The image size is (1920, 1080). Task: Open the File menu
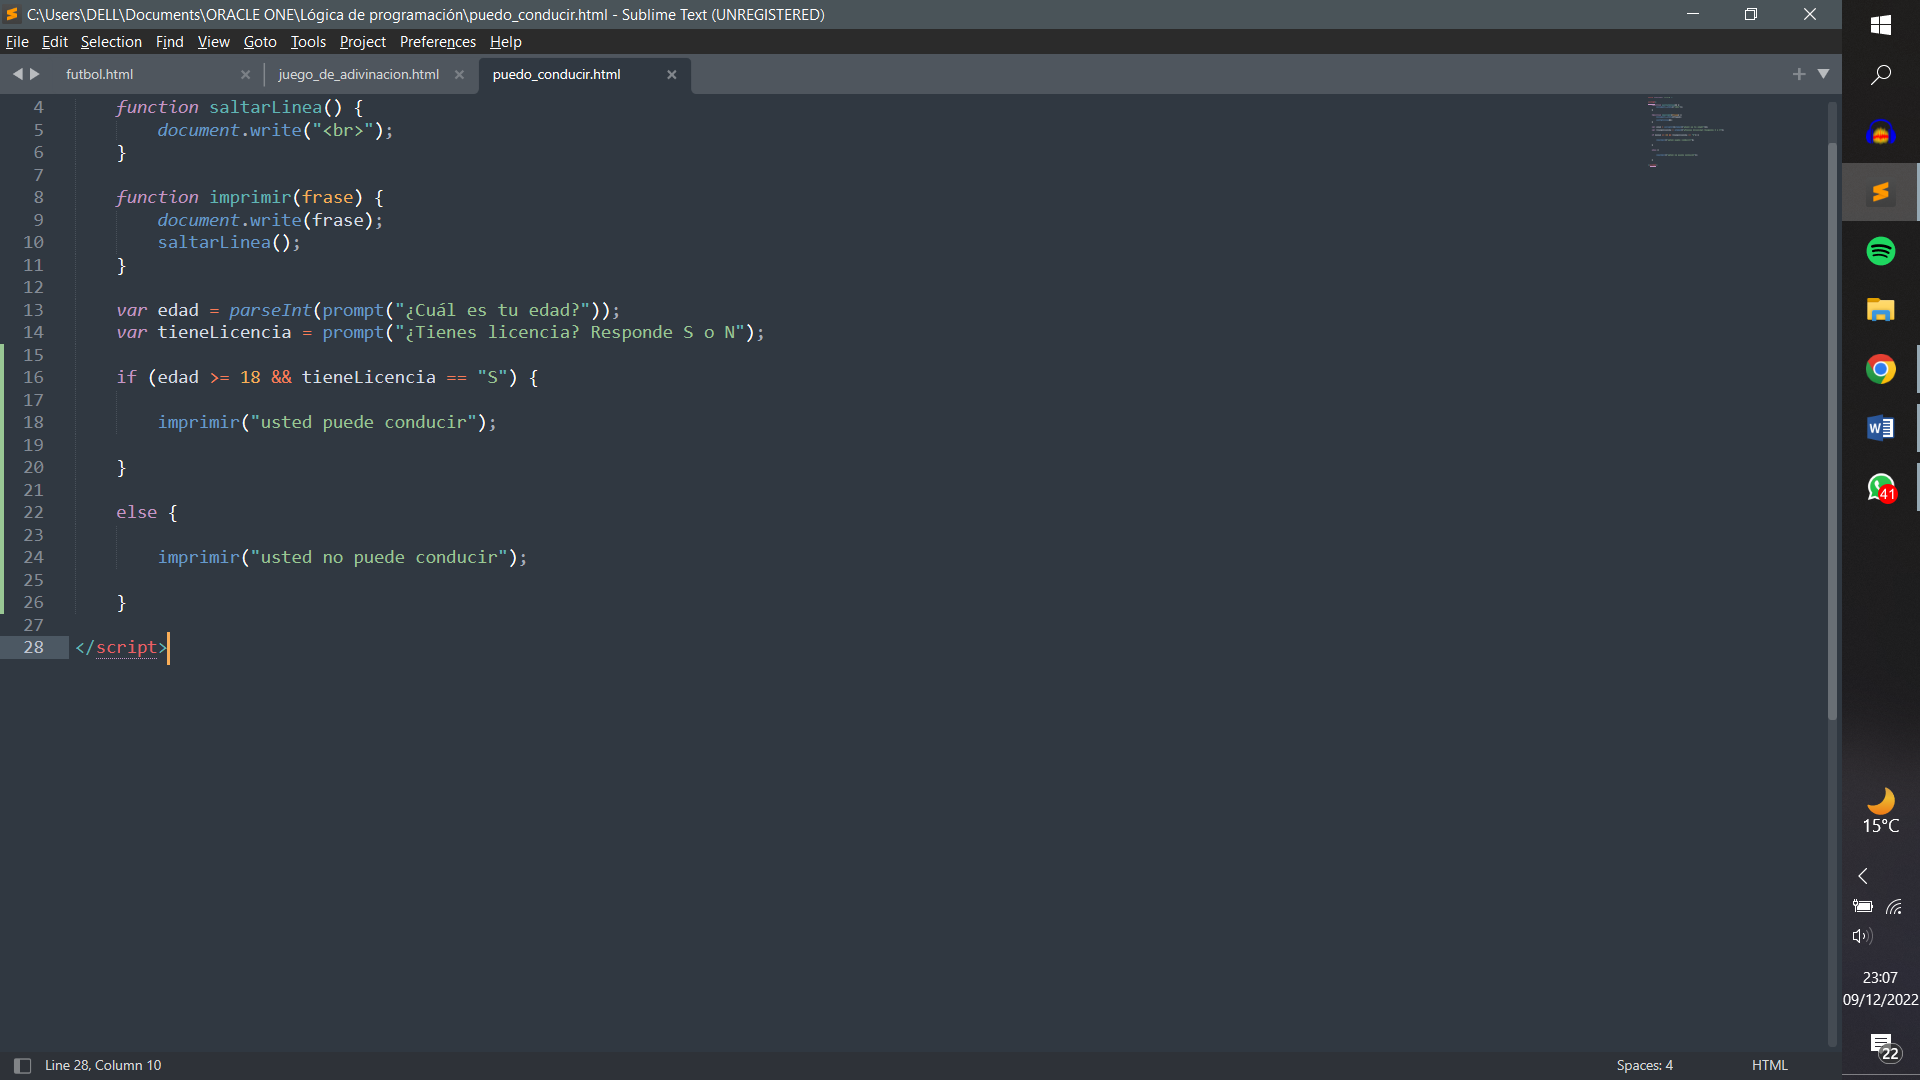click(17, 42)
